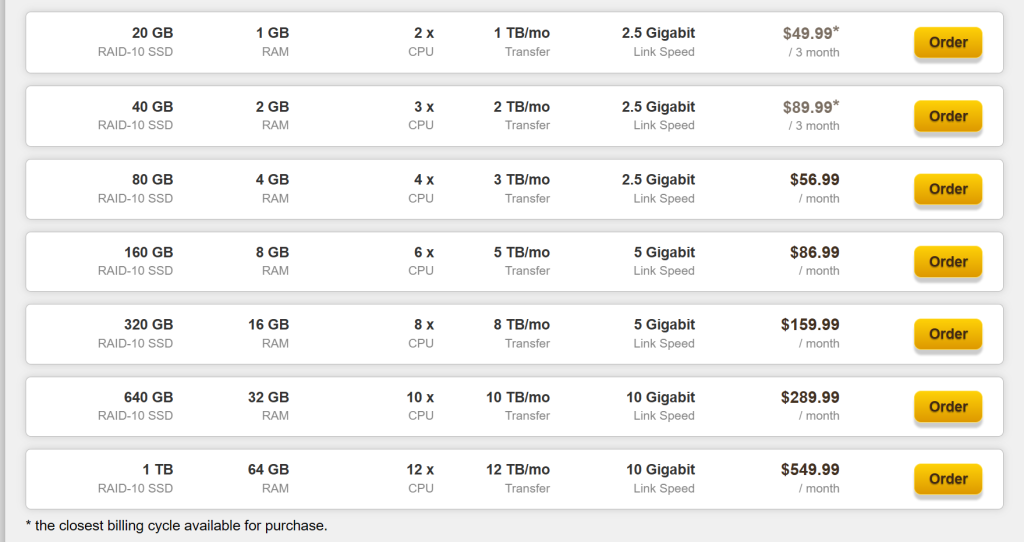Order the 20 GB RAID-10 SSD plan

(x=948, y=42)
